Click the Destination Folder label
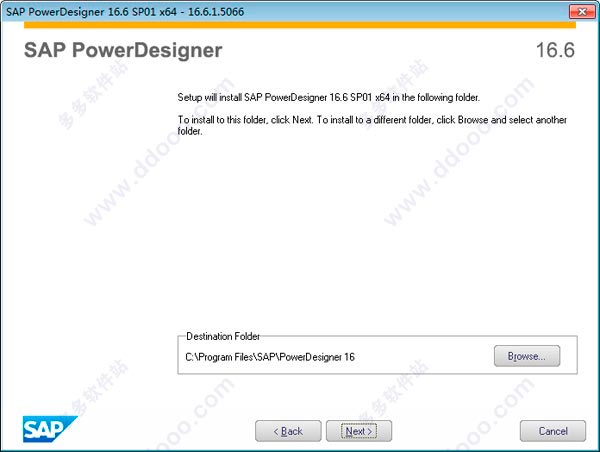The image size is (600, 452). [223, 336]
